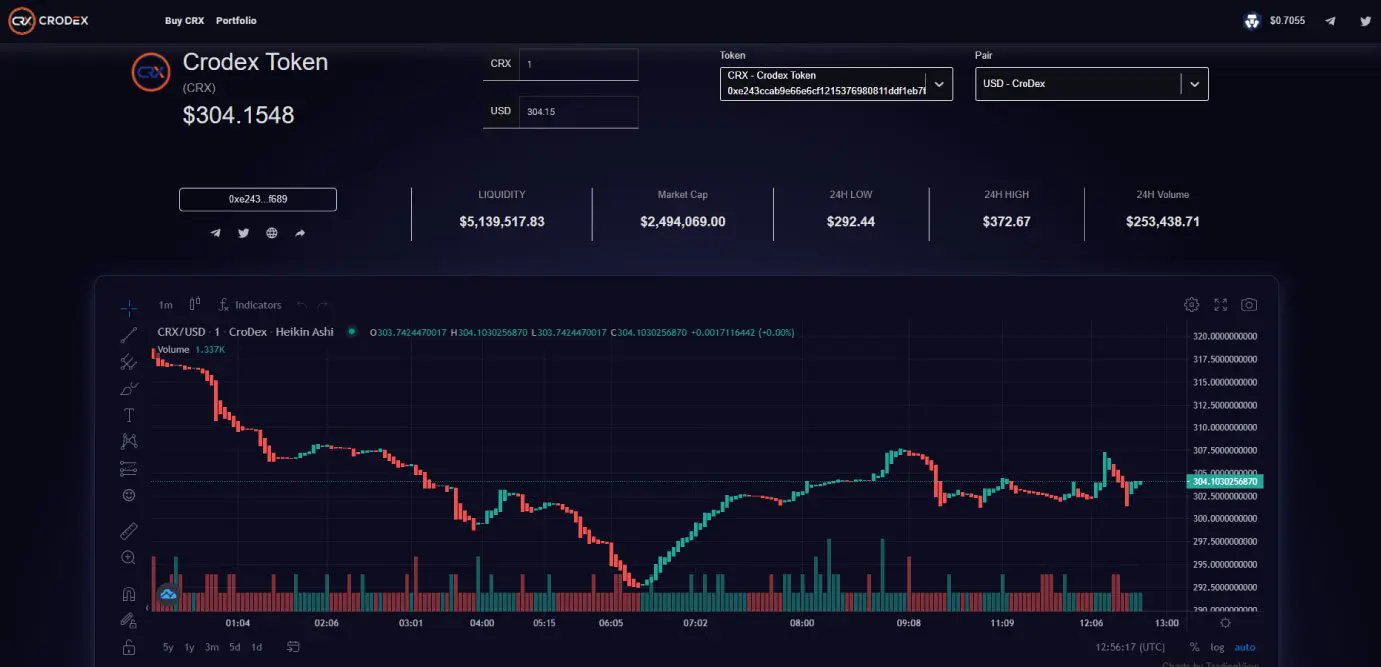Select the zoom in tool
The width and height of the screenshot is (1381, 667).
[128, 558]
